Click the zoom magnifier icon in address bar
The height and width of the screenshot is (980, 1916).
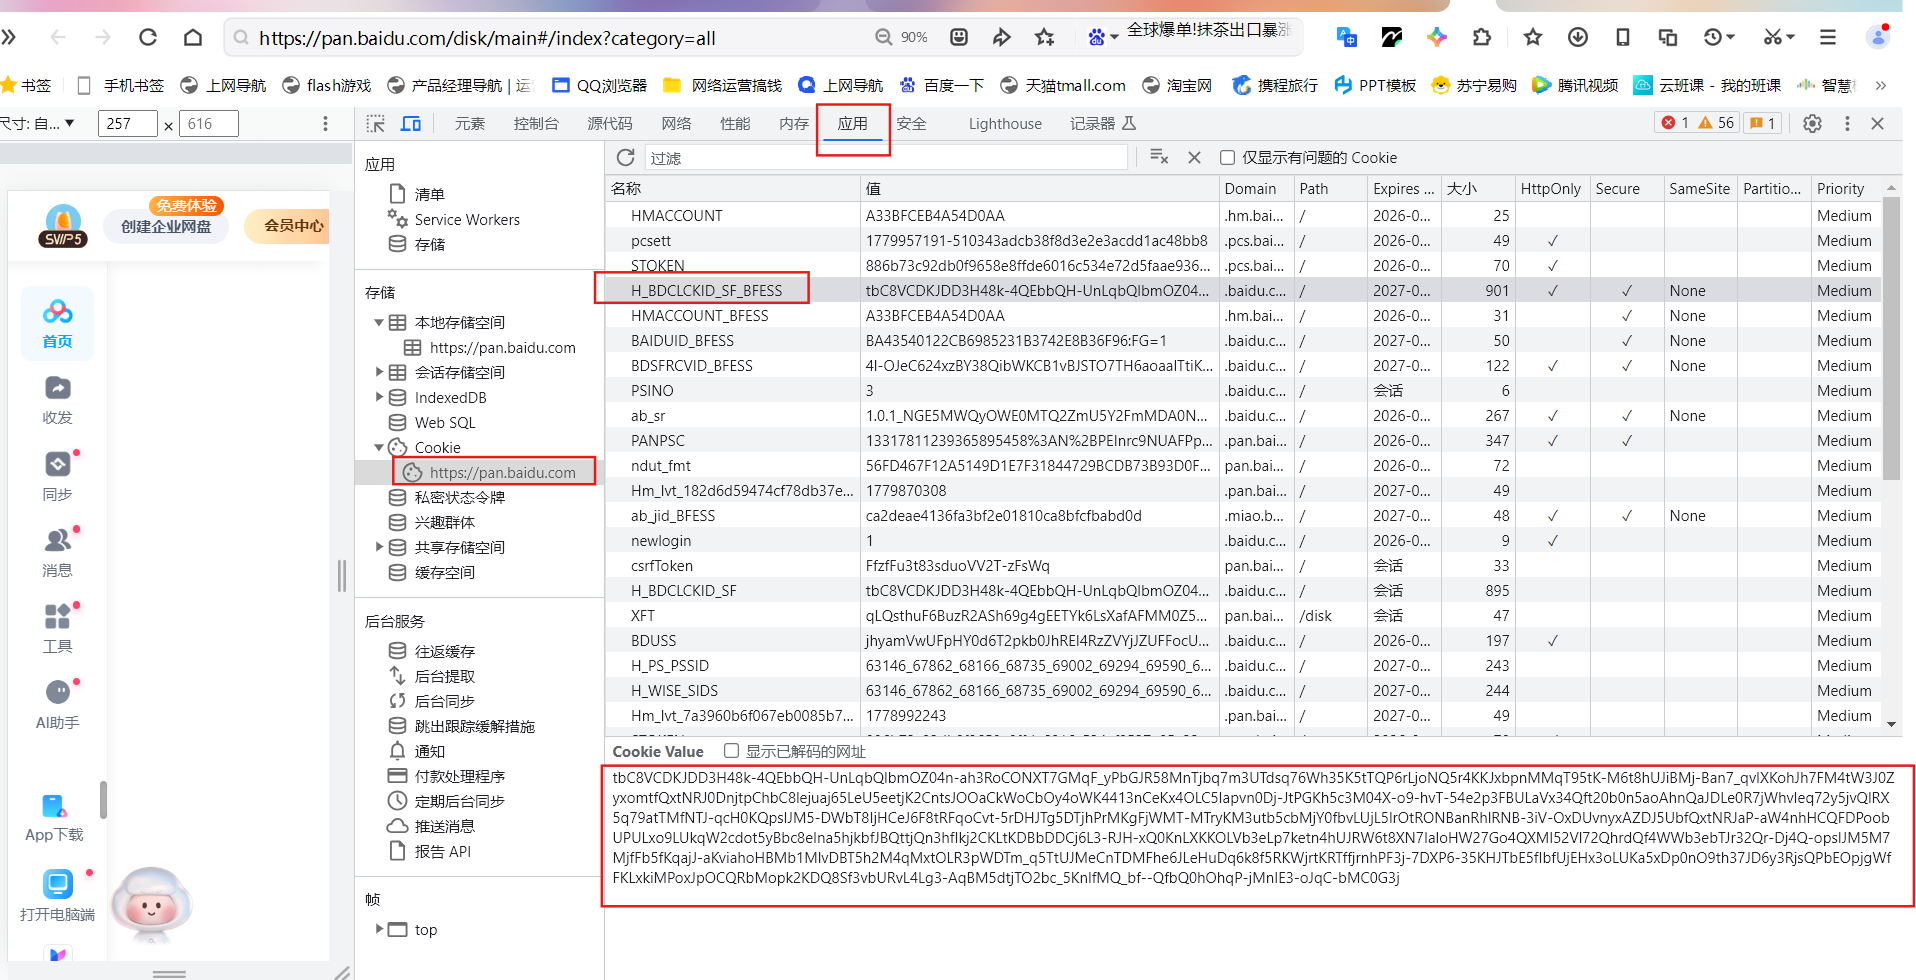[884, 37]
